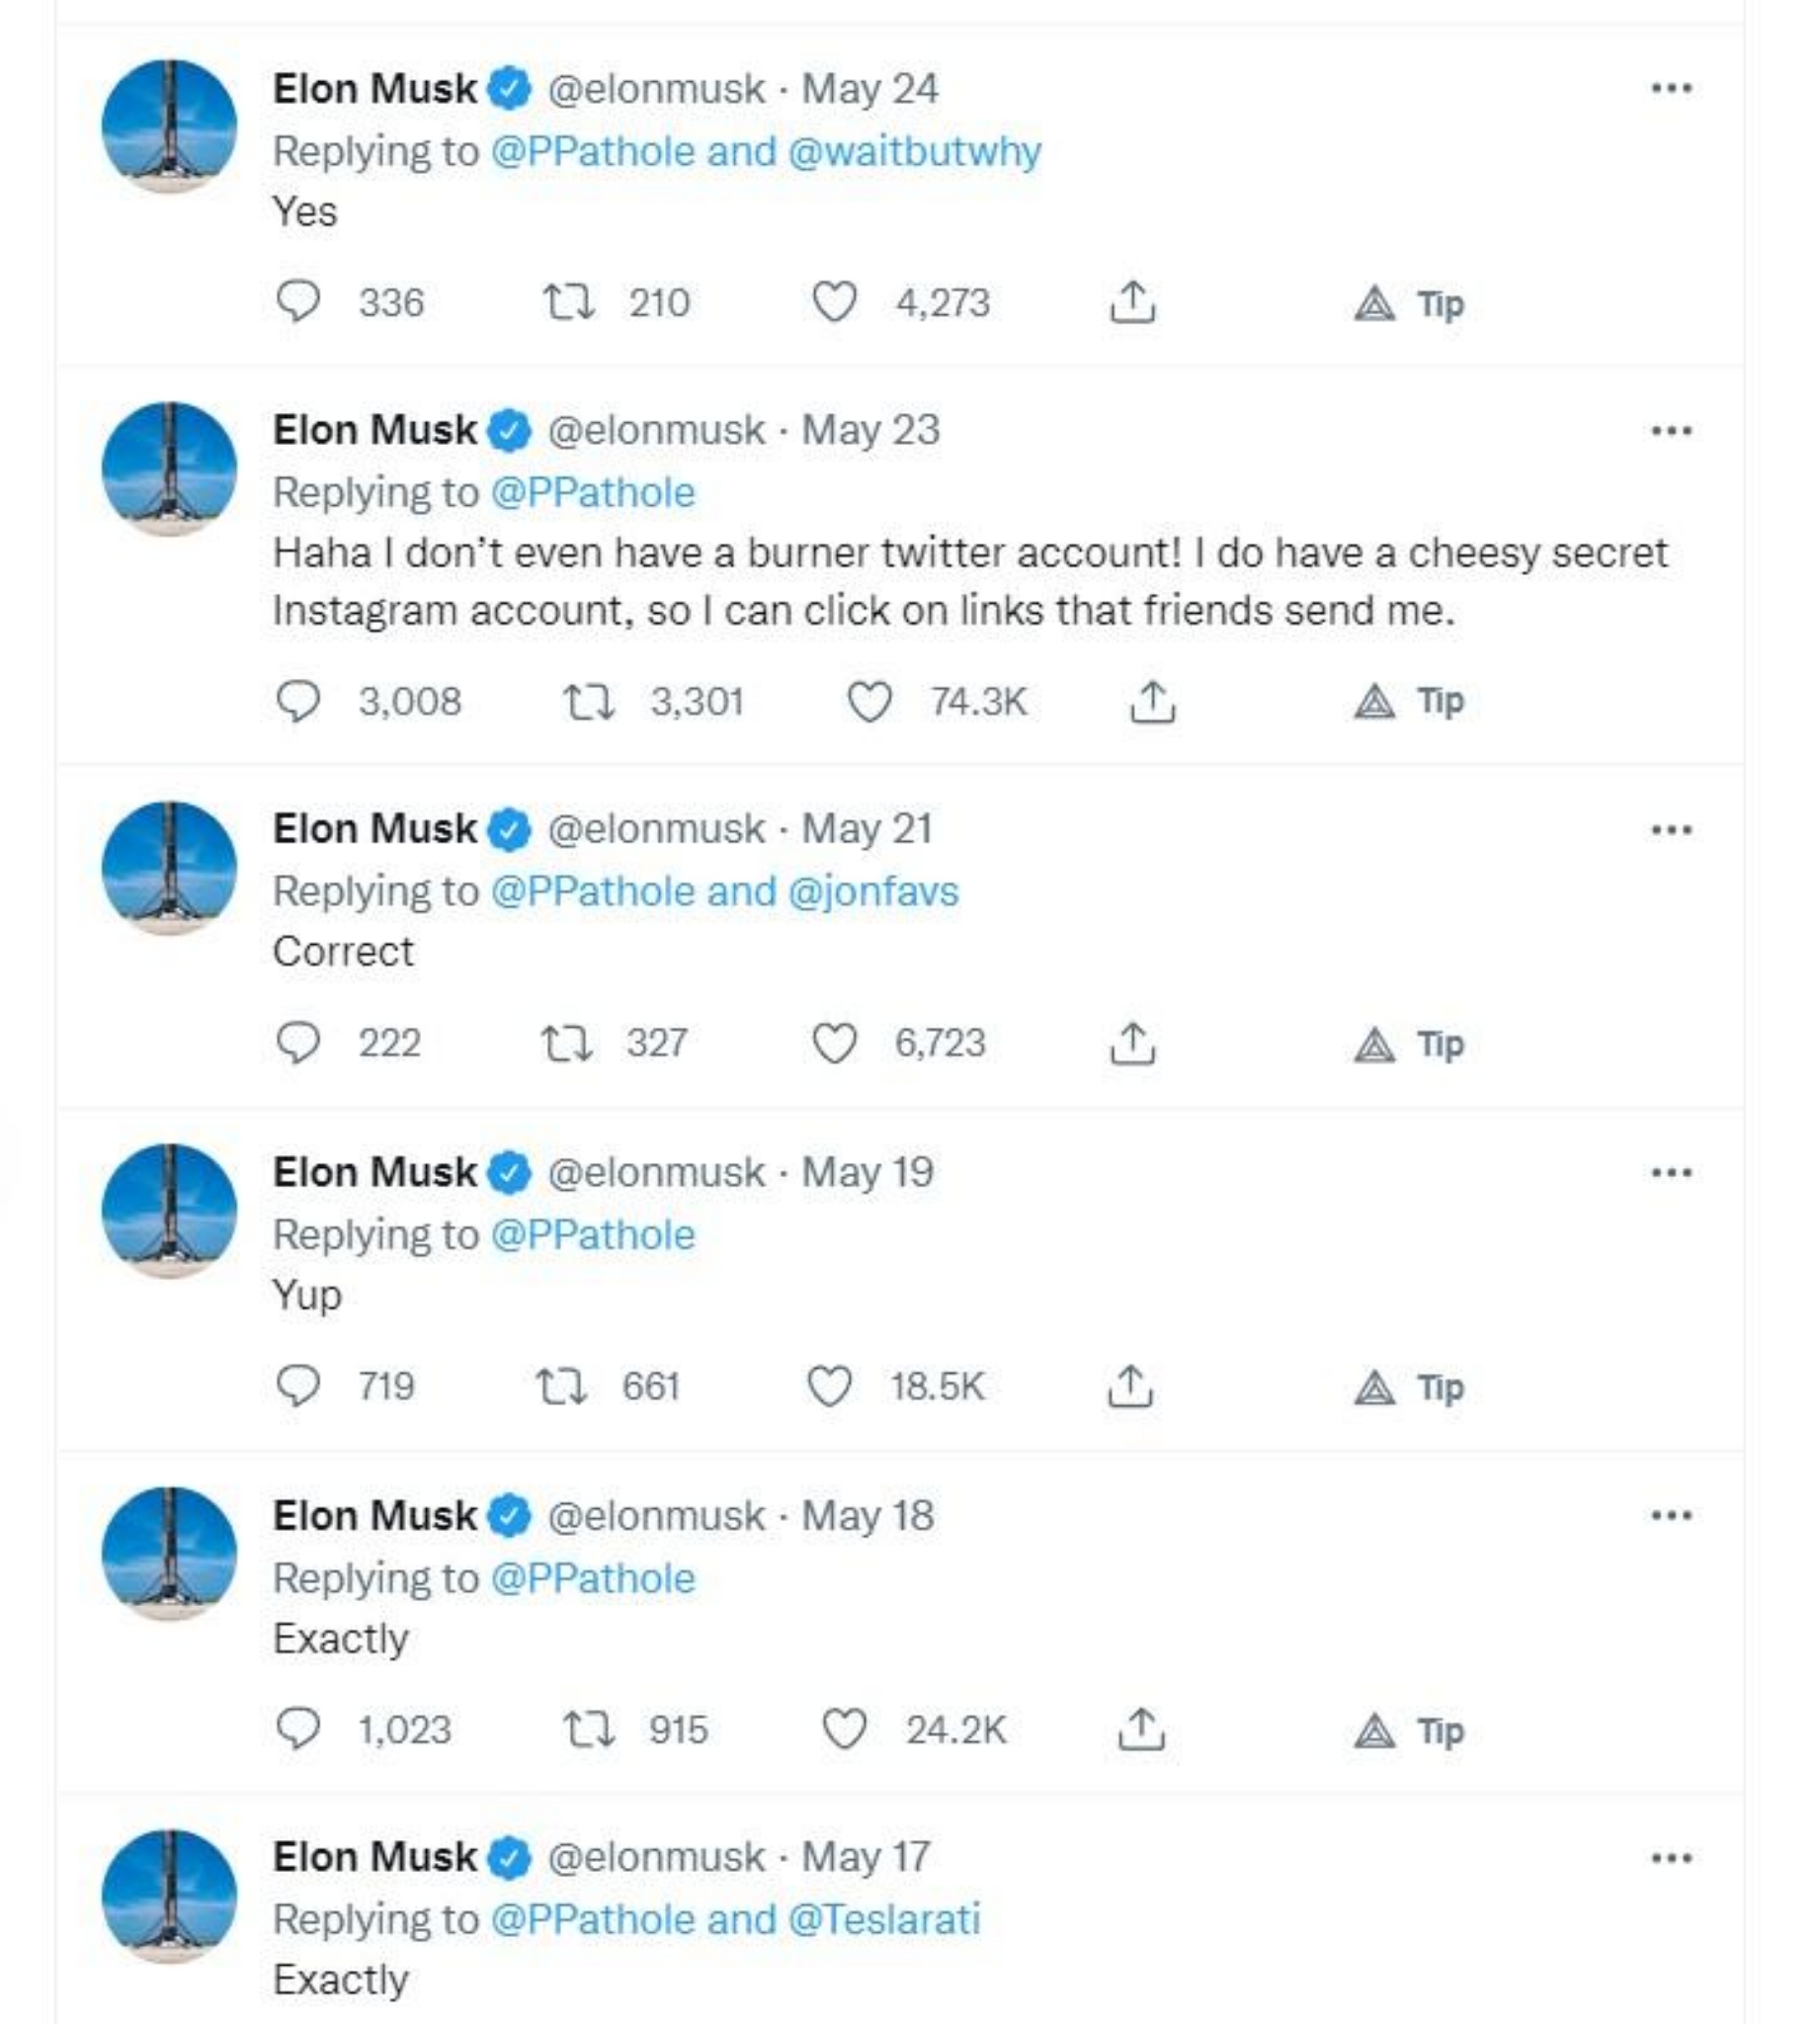Open more options for May 24 tweet

point(1671,88)
